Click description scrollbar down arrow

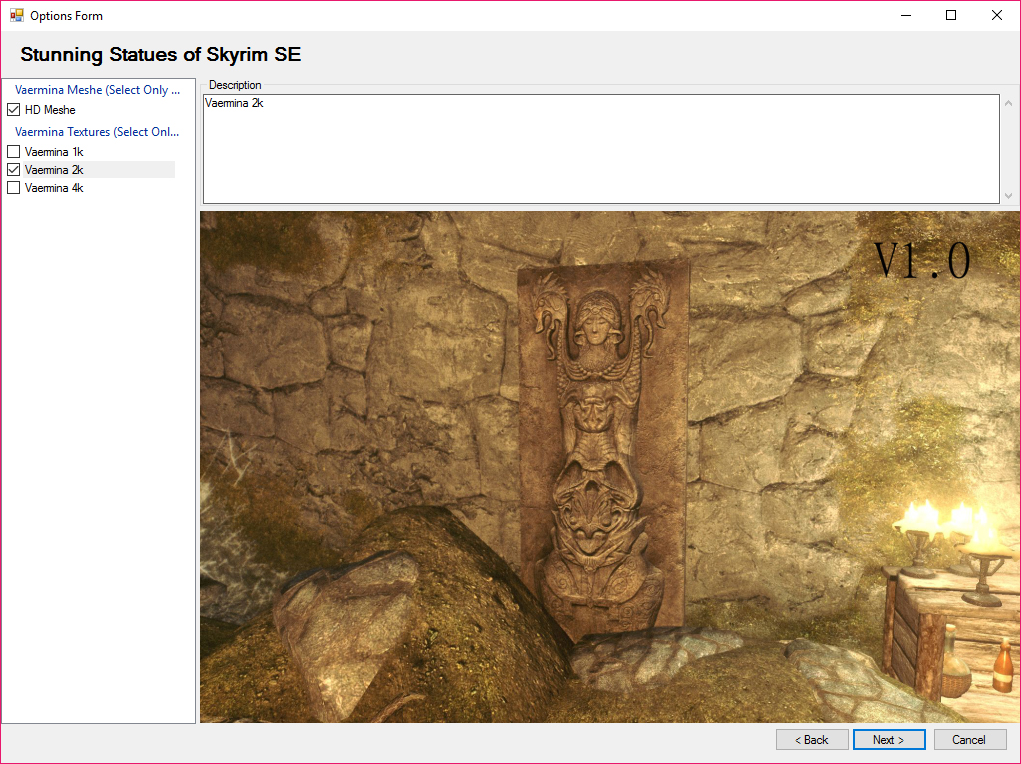click(x=1008, y=195)
